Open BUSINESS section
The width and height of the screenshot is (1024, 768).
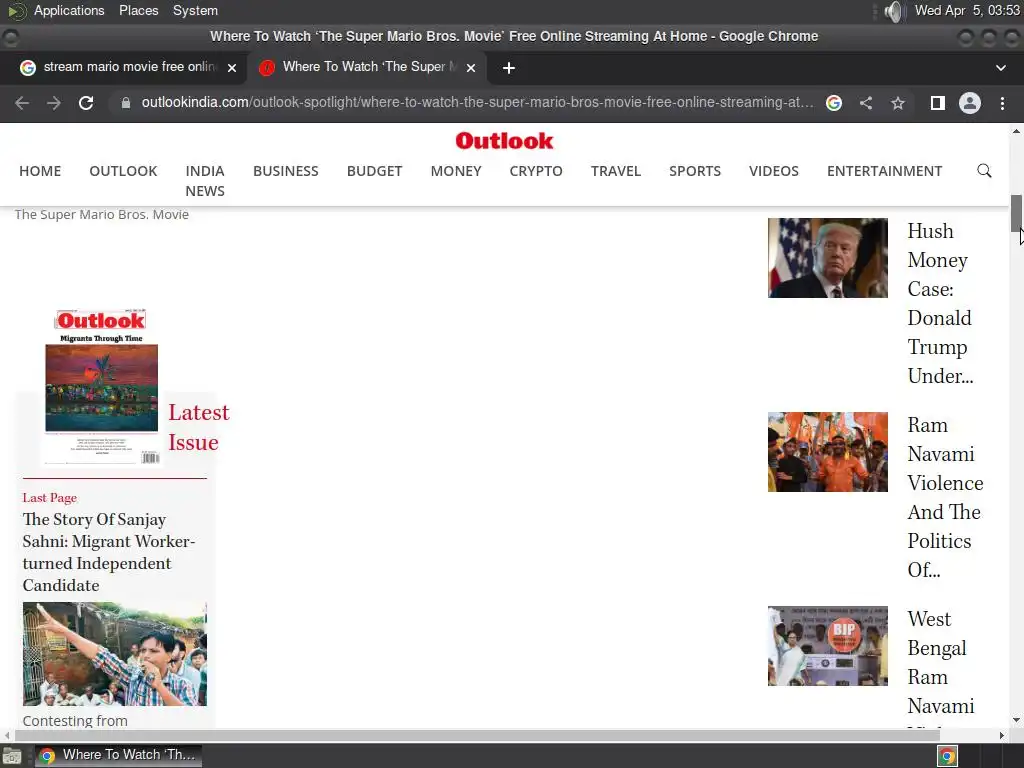(286, 171)
